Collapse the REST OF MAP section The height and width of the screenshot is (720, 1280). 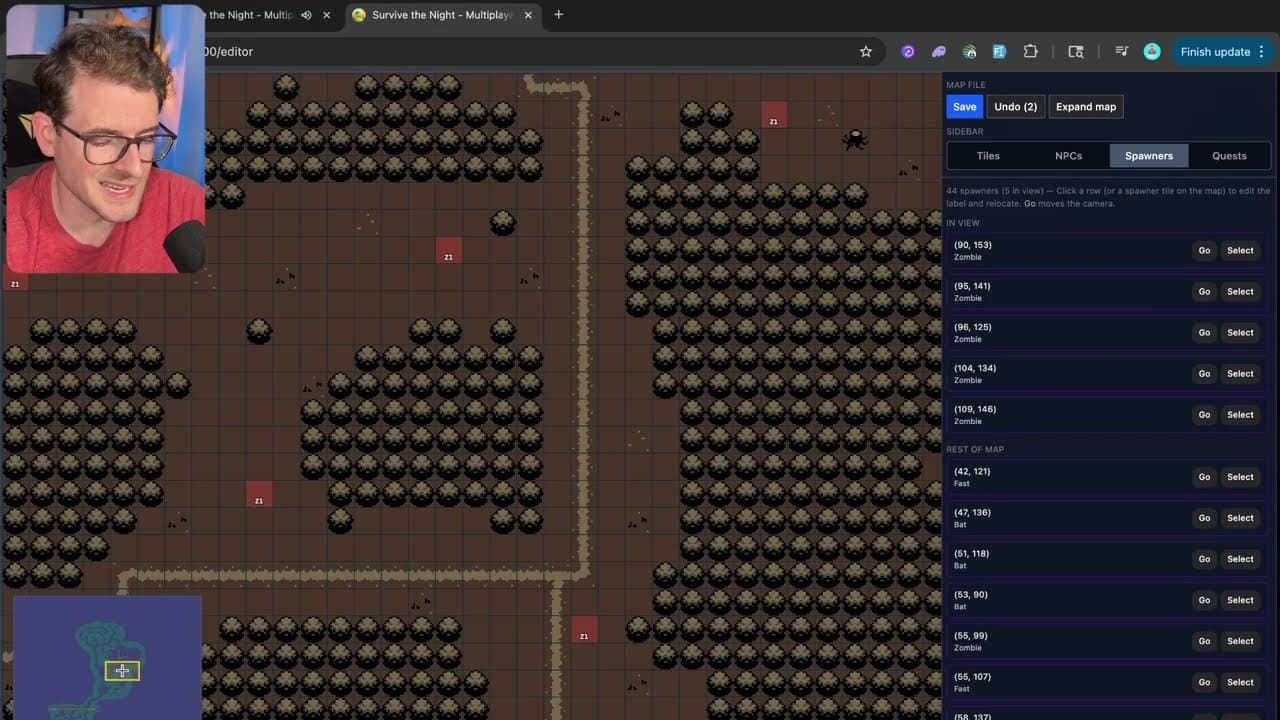(975, 449)
